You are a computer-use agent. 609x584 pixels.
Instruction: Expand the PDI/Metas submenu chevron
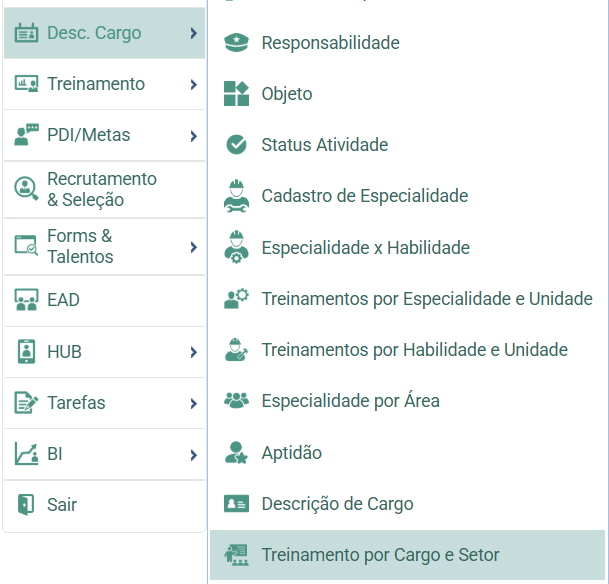(x=193, y=136)
